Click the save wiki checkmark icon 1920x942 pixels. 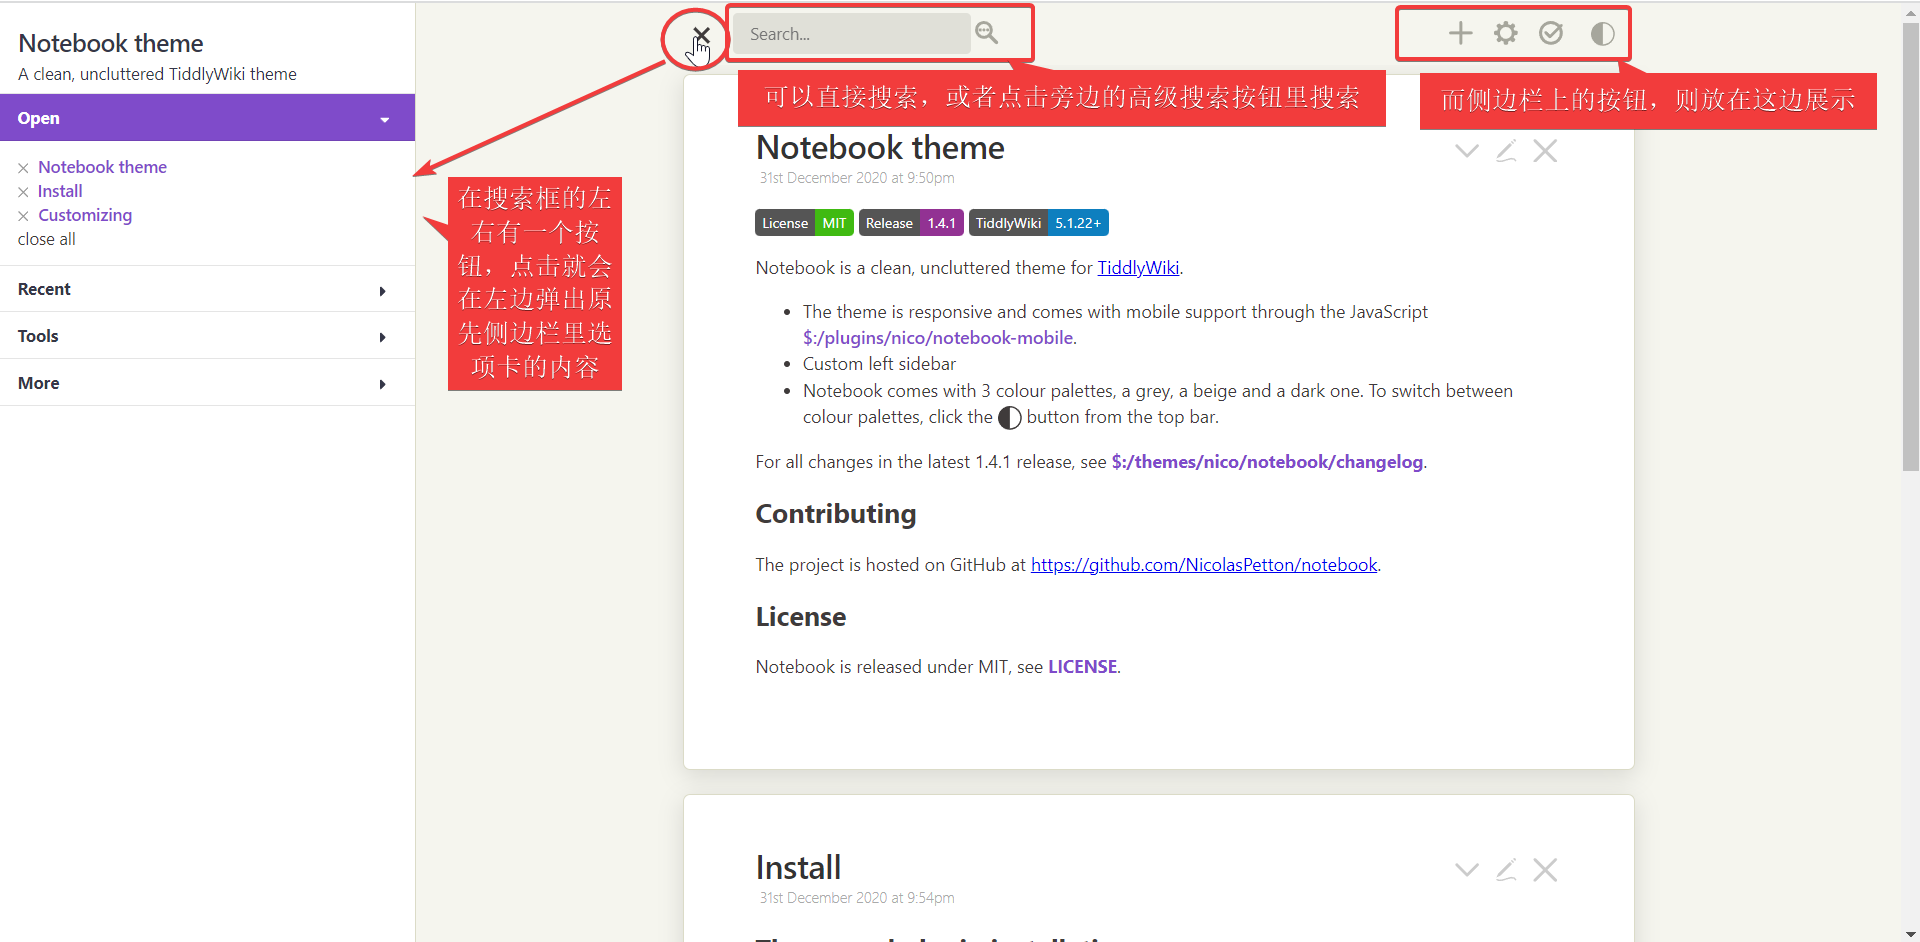click(1551, 33)
